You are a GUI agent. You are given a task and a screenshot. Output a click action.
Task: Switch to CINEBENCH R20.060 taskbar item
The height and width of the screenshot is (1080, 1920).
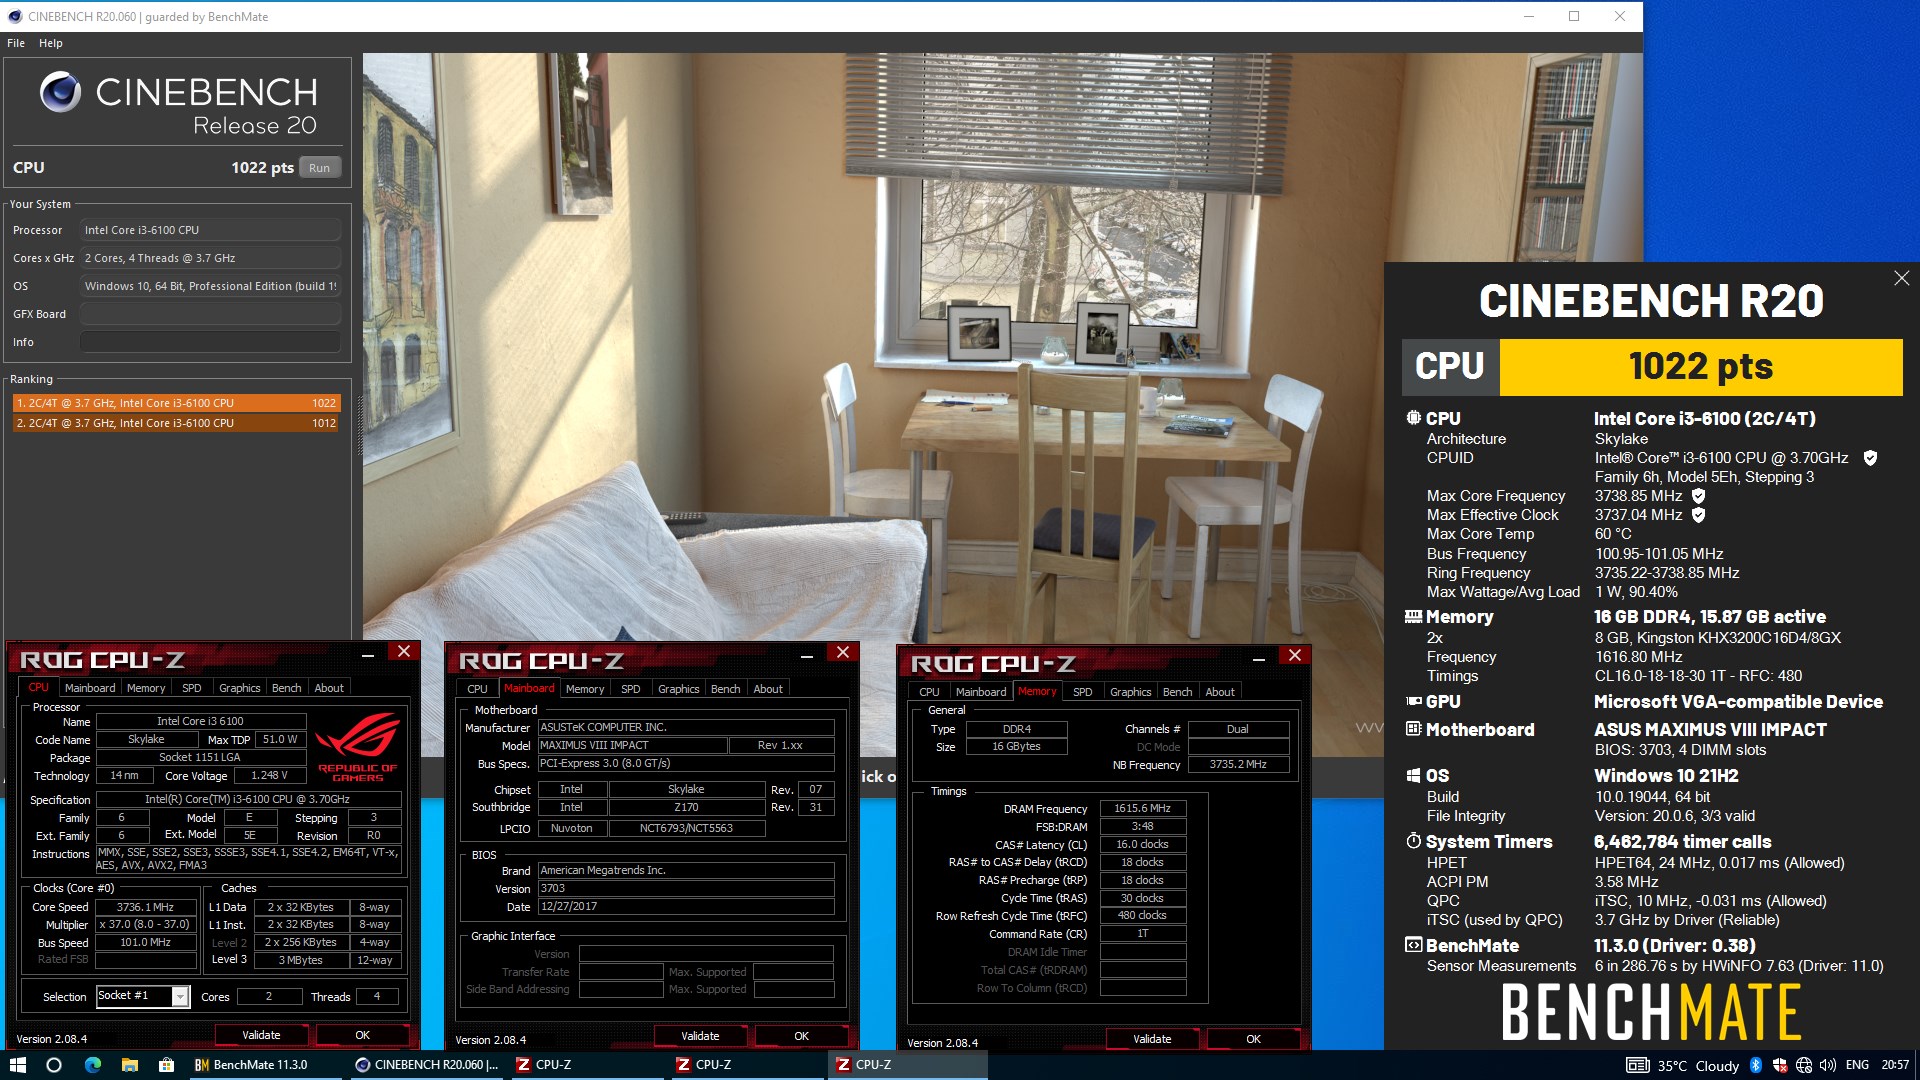pos(427,1065)
